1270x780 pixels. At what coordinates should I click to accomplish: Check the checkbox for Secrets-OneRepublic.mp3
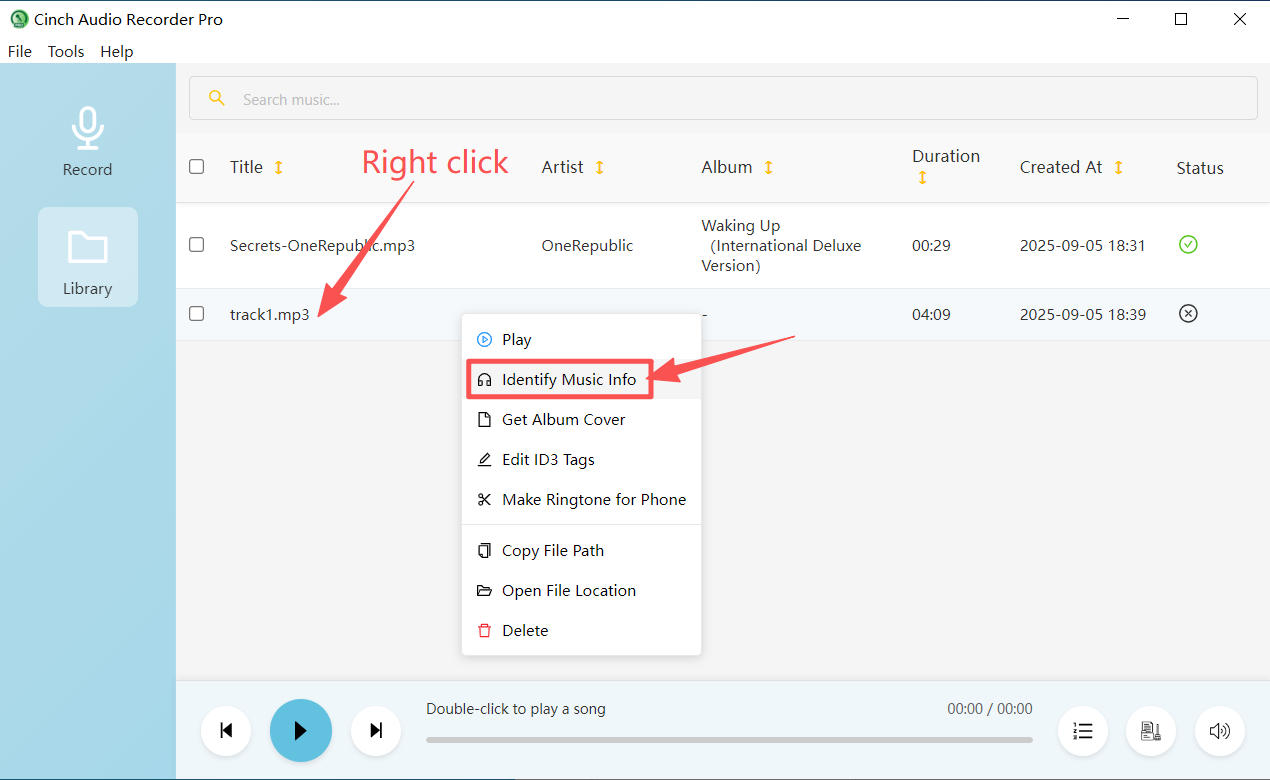196,244
